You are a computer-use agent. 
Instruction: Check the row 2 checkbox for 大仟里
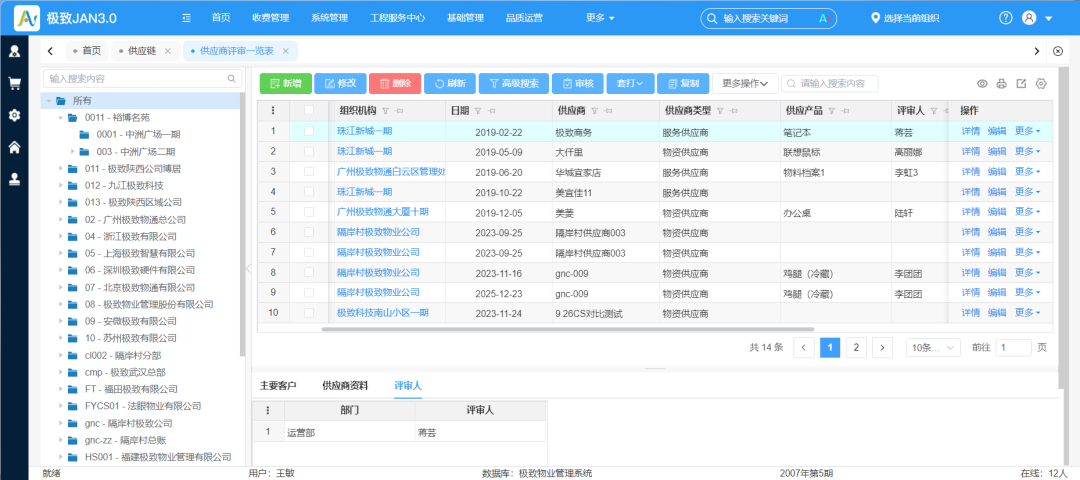pyautogui.click(x=309, y=152)
